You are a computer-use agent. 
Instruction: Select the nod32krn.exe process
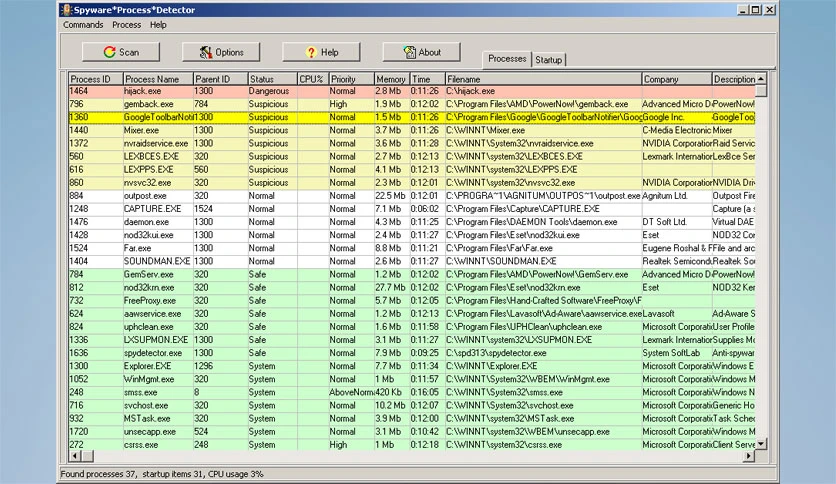(x=148, y=287)
